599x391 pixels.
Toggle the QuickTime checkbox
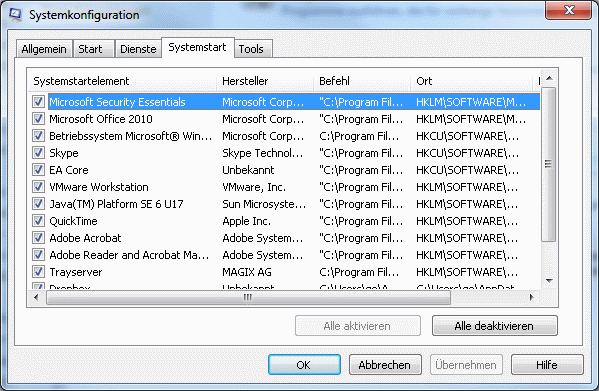(x=38, y=221)
